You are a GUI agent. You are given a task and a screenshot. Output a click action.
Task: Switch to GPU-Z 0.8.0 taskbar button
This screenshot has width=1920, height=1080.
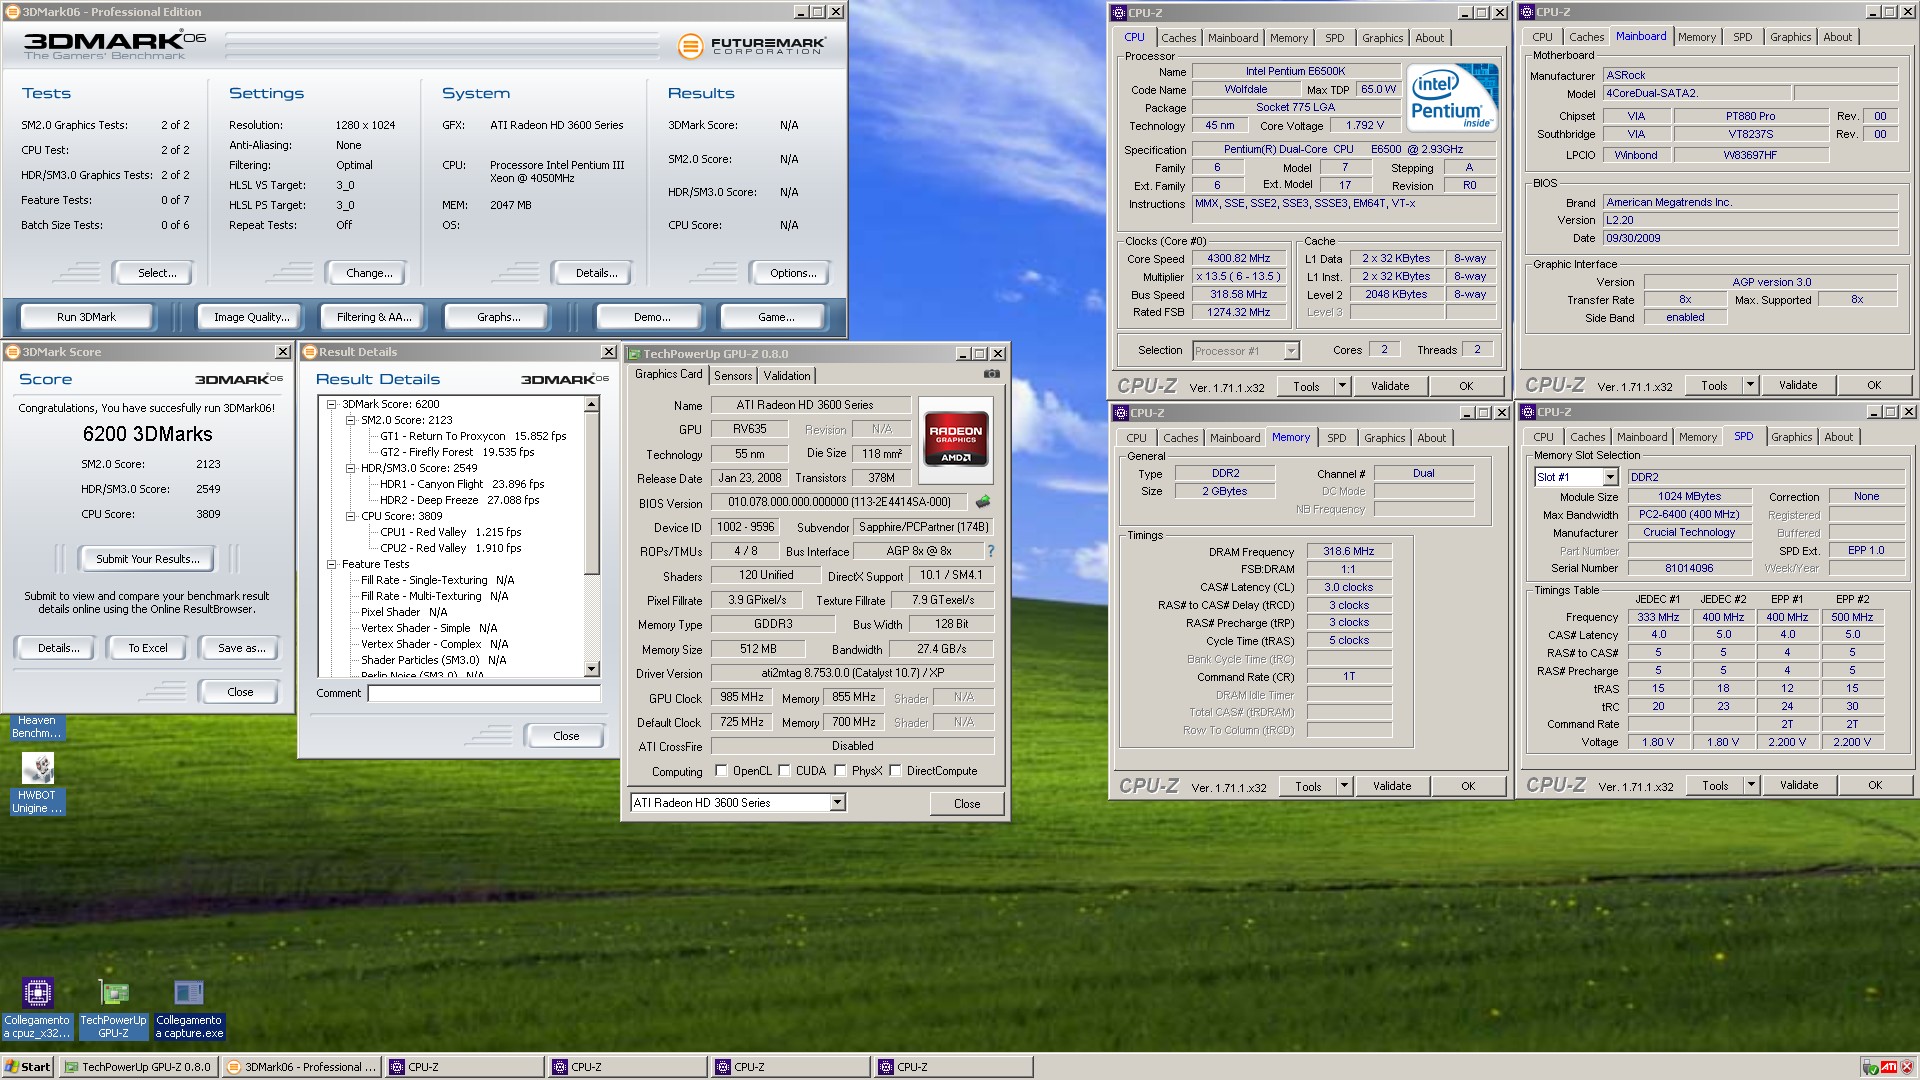click(138, 1067)
